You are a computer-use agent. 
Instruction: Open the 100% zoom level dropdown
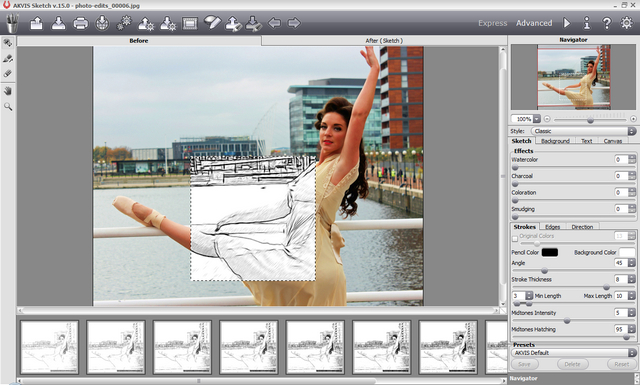[x=537, y=119]
